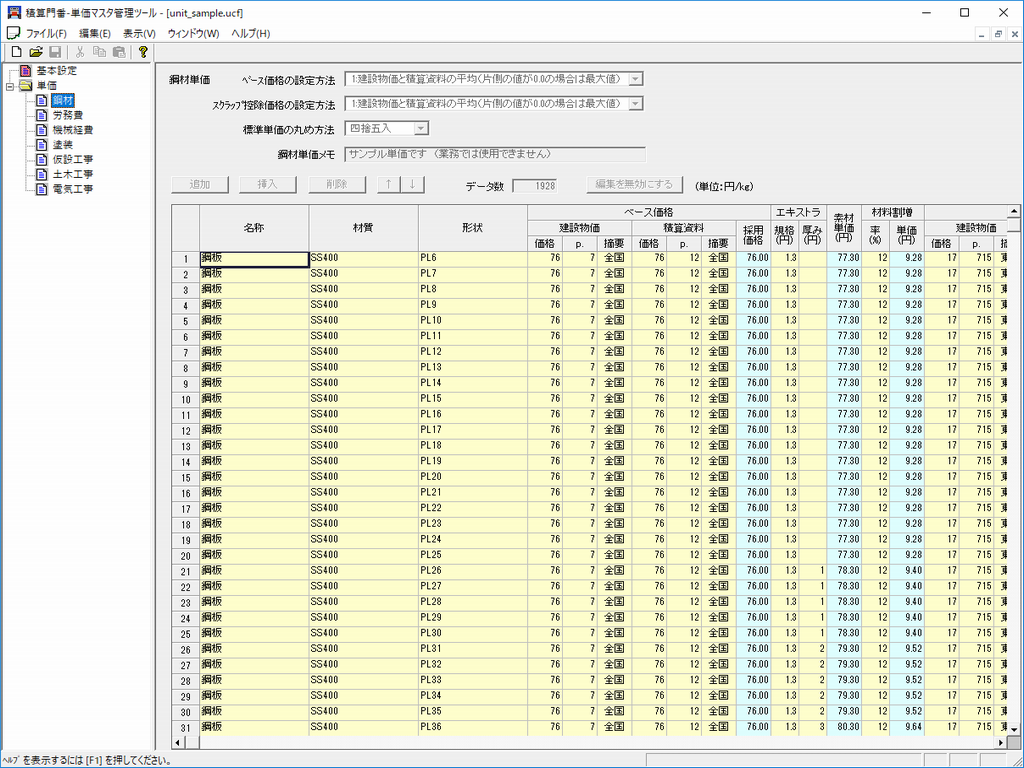Click the move row down arrow button
1024x768 pixels.
coord(412,185)
